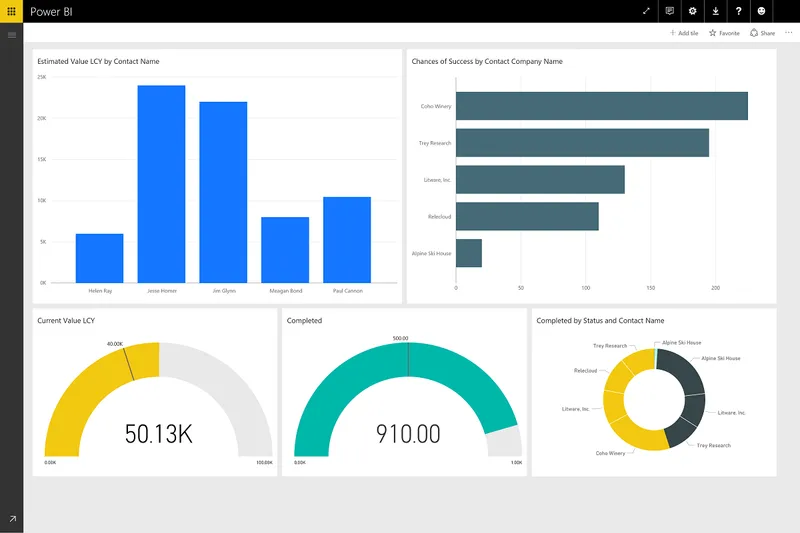Viewport: 800px width, 533px height.
Task: Click the Coho Winery axis label in bar chart
Action: click(436, 106)
